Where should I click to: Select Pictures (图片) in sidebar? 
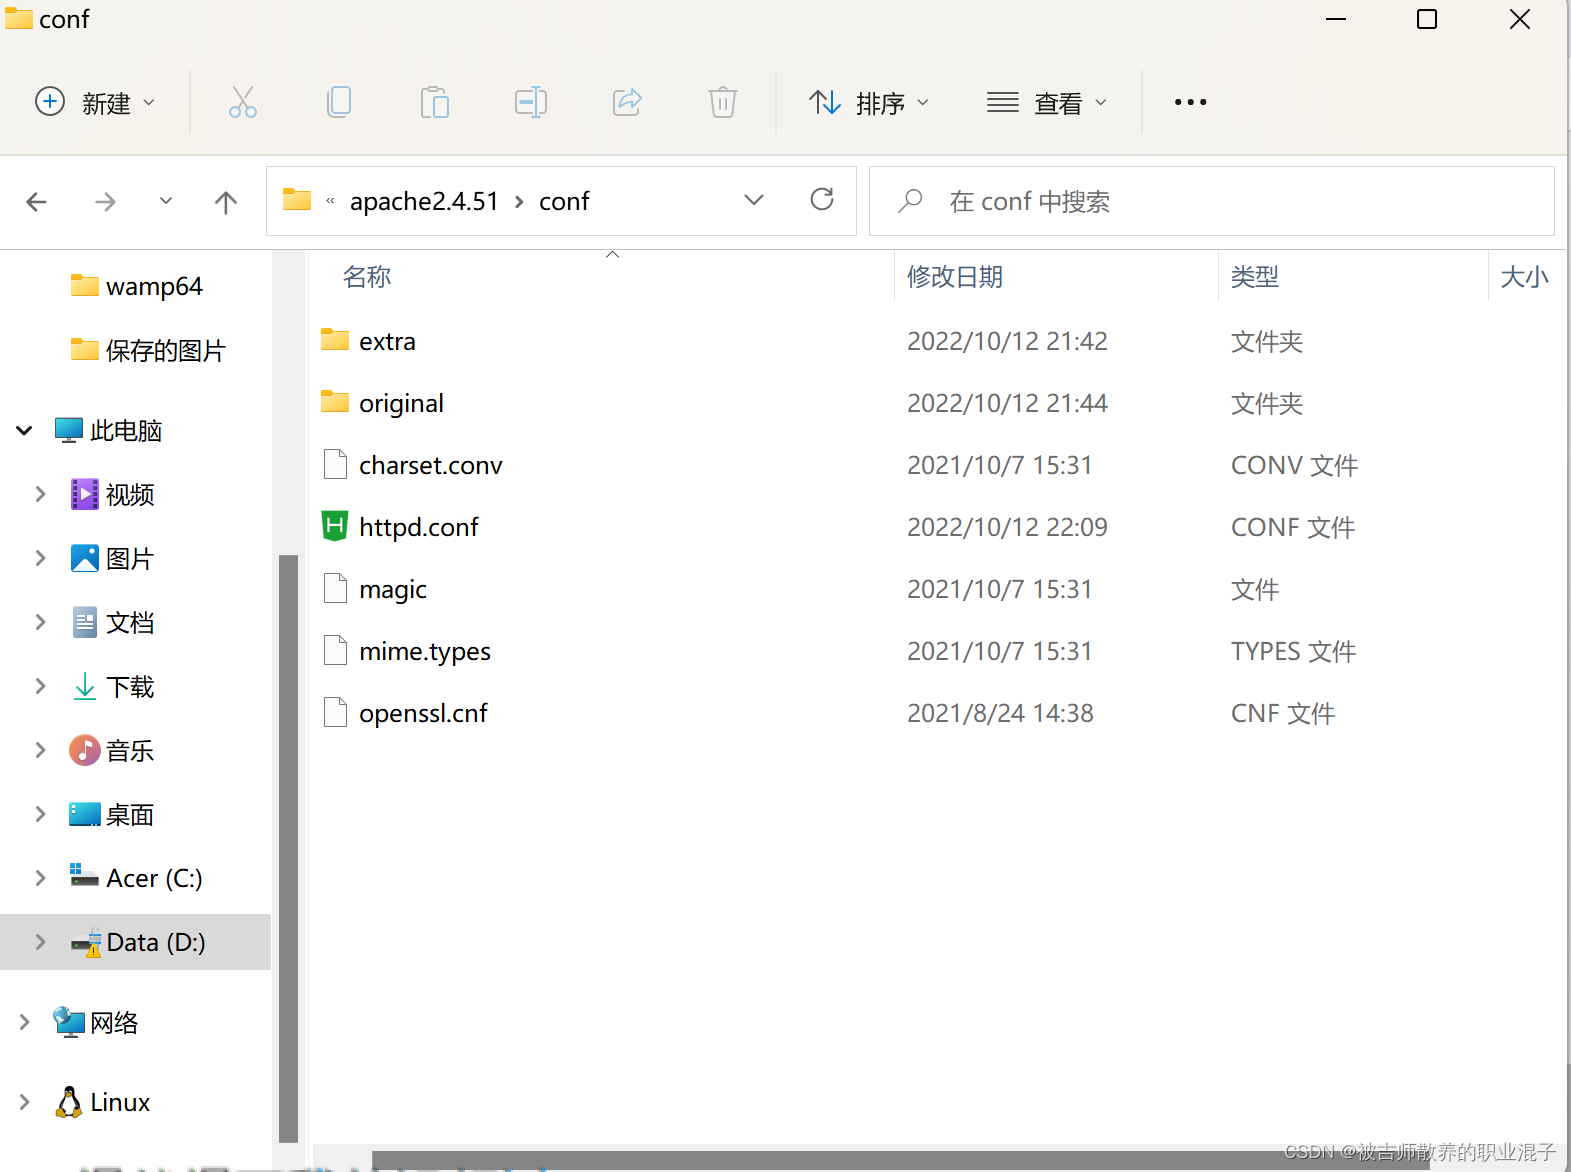pos(112,558)
